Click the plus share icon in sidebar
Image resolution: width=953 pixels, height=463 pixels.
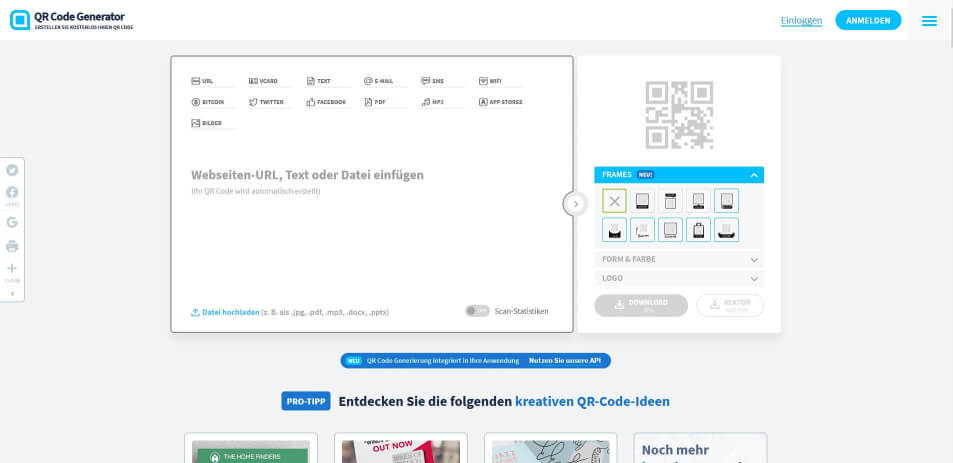(x=12, y=268)
